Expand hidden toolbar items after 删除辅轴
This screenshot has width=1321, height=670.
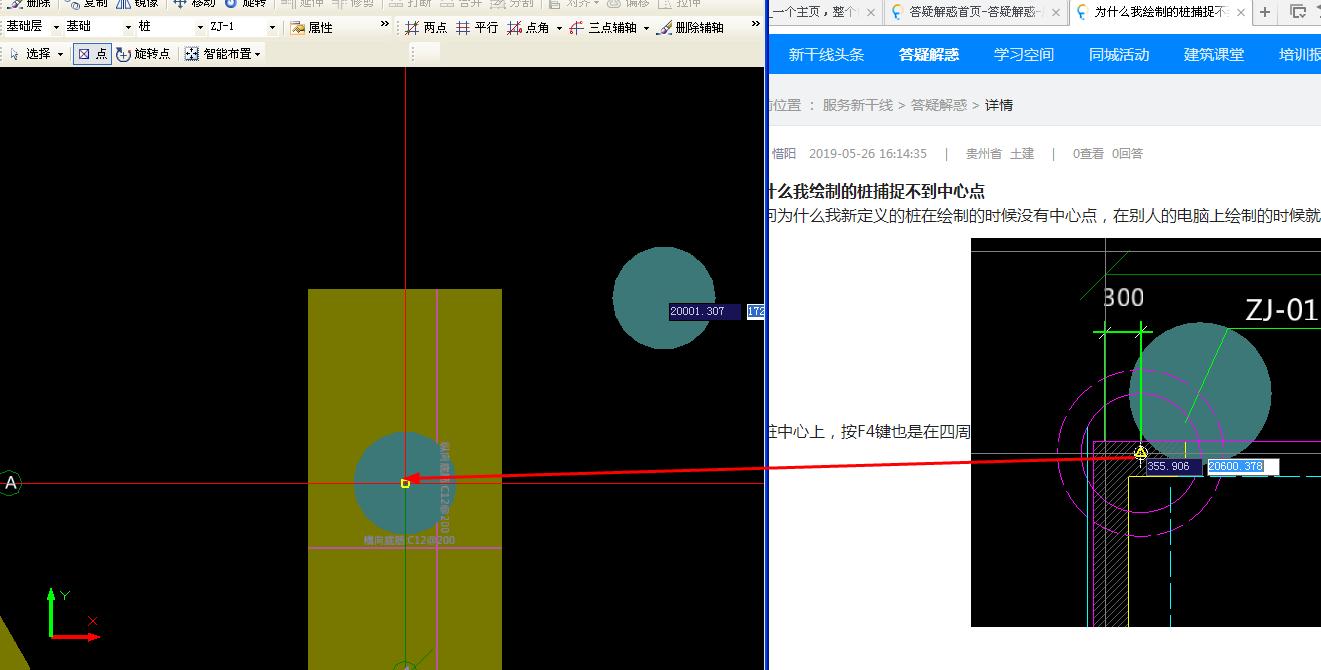[x=756, y=24]
